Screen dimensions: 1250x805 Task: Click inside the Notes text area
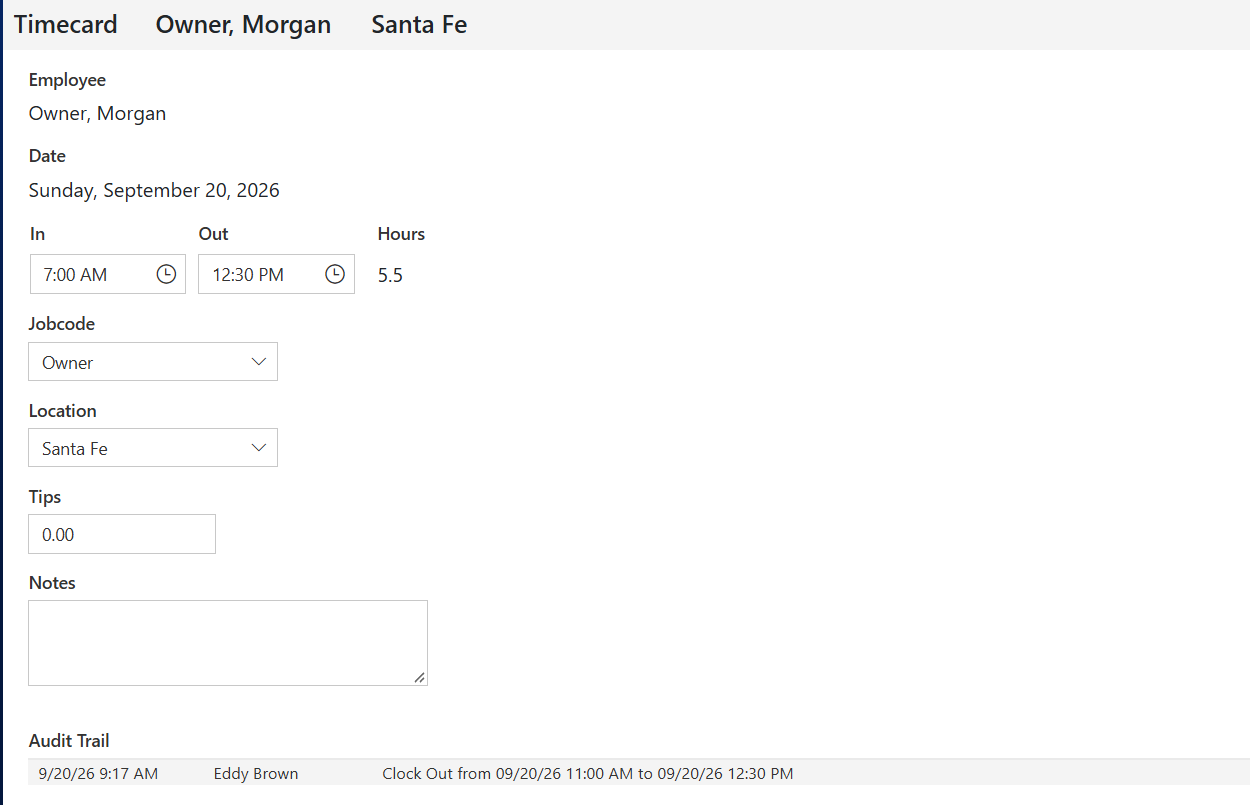(228, 643)
